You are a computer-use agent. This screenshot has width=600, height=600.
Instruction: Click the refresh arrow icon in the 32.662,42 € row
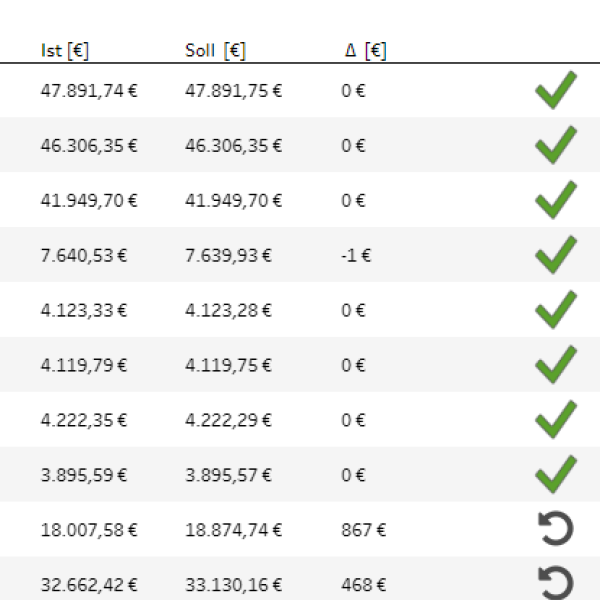[556, 583]
